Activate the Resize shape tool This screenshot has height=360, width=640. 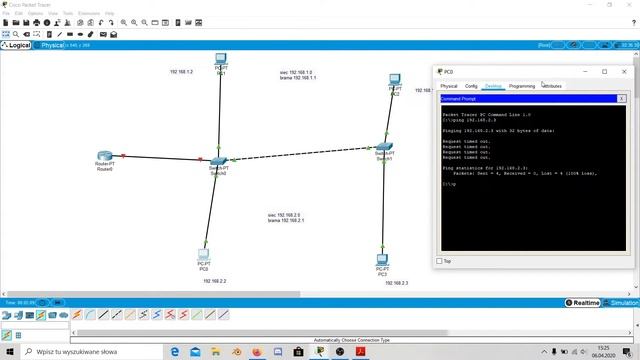coord(37,34)
